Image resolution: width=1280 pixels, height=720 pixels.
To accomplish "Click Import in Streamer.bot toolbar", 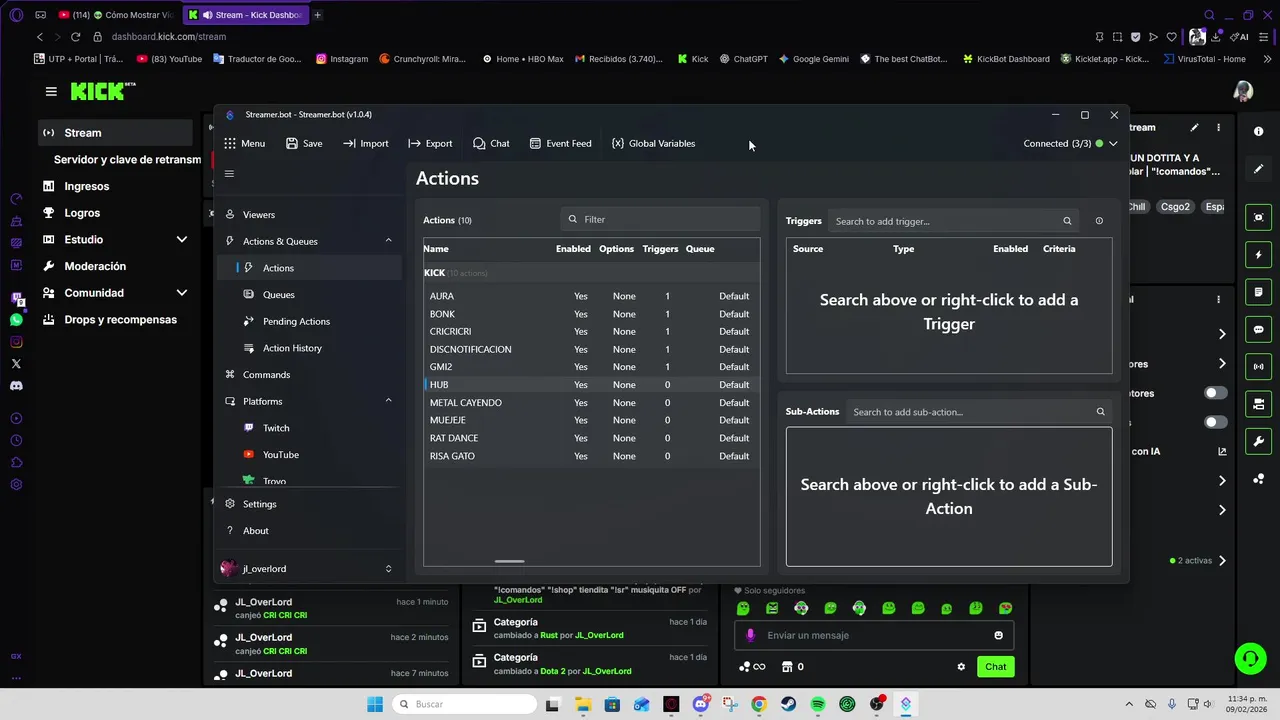I will coord(365,143).
